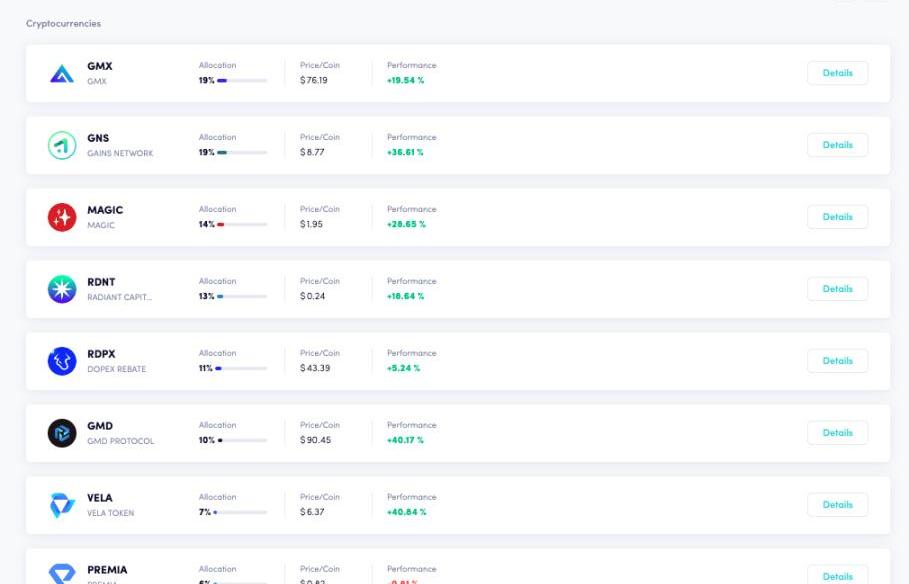
Task: Open Details for GNS
Action: tap(837, 145)
